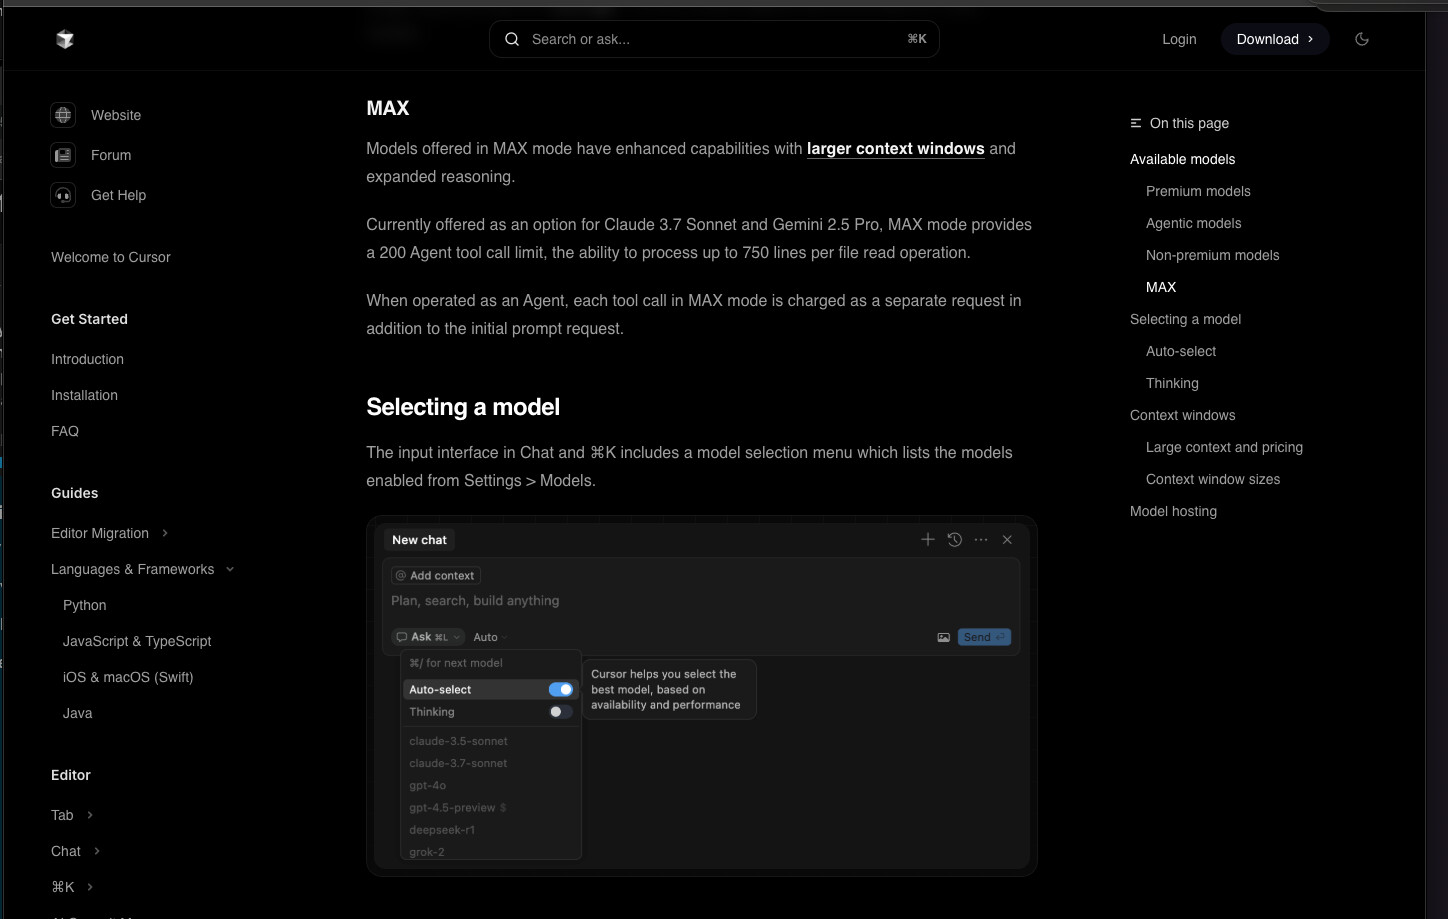Close the New chat panel
The image size is (1448, 919).
tap(1007, 539)
